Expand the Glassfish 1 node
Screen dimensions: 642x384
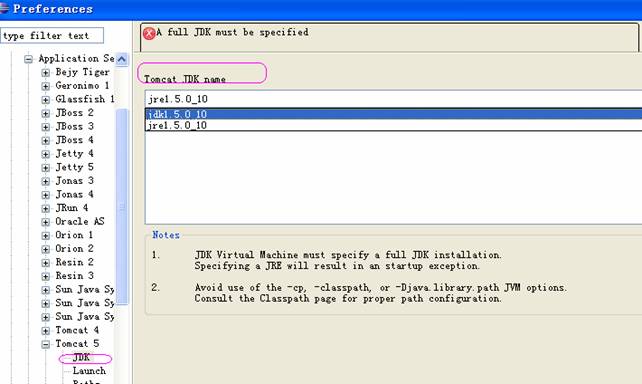click(45, 100)
